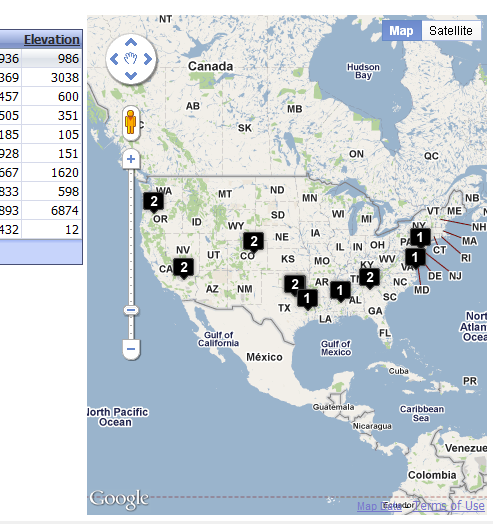Select the Street View pegman icon

[131, 122]
